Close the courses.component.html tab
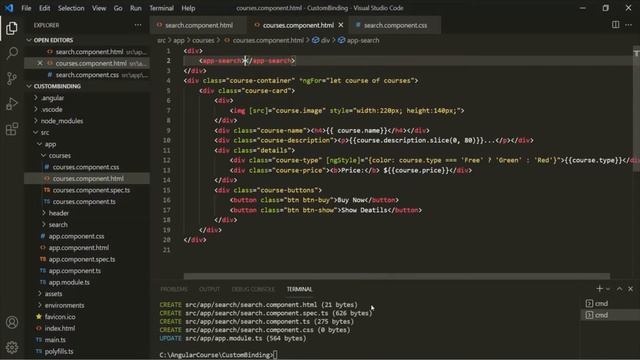The height and width of the screenshot is (360, 640). [341, 25]
